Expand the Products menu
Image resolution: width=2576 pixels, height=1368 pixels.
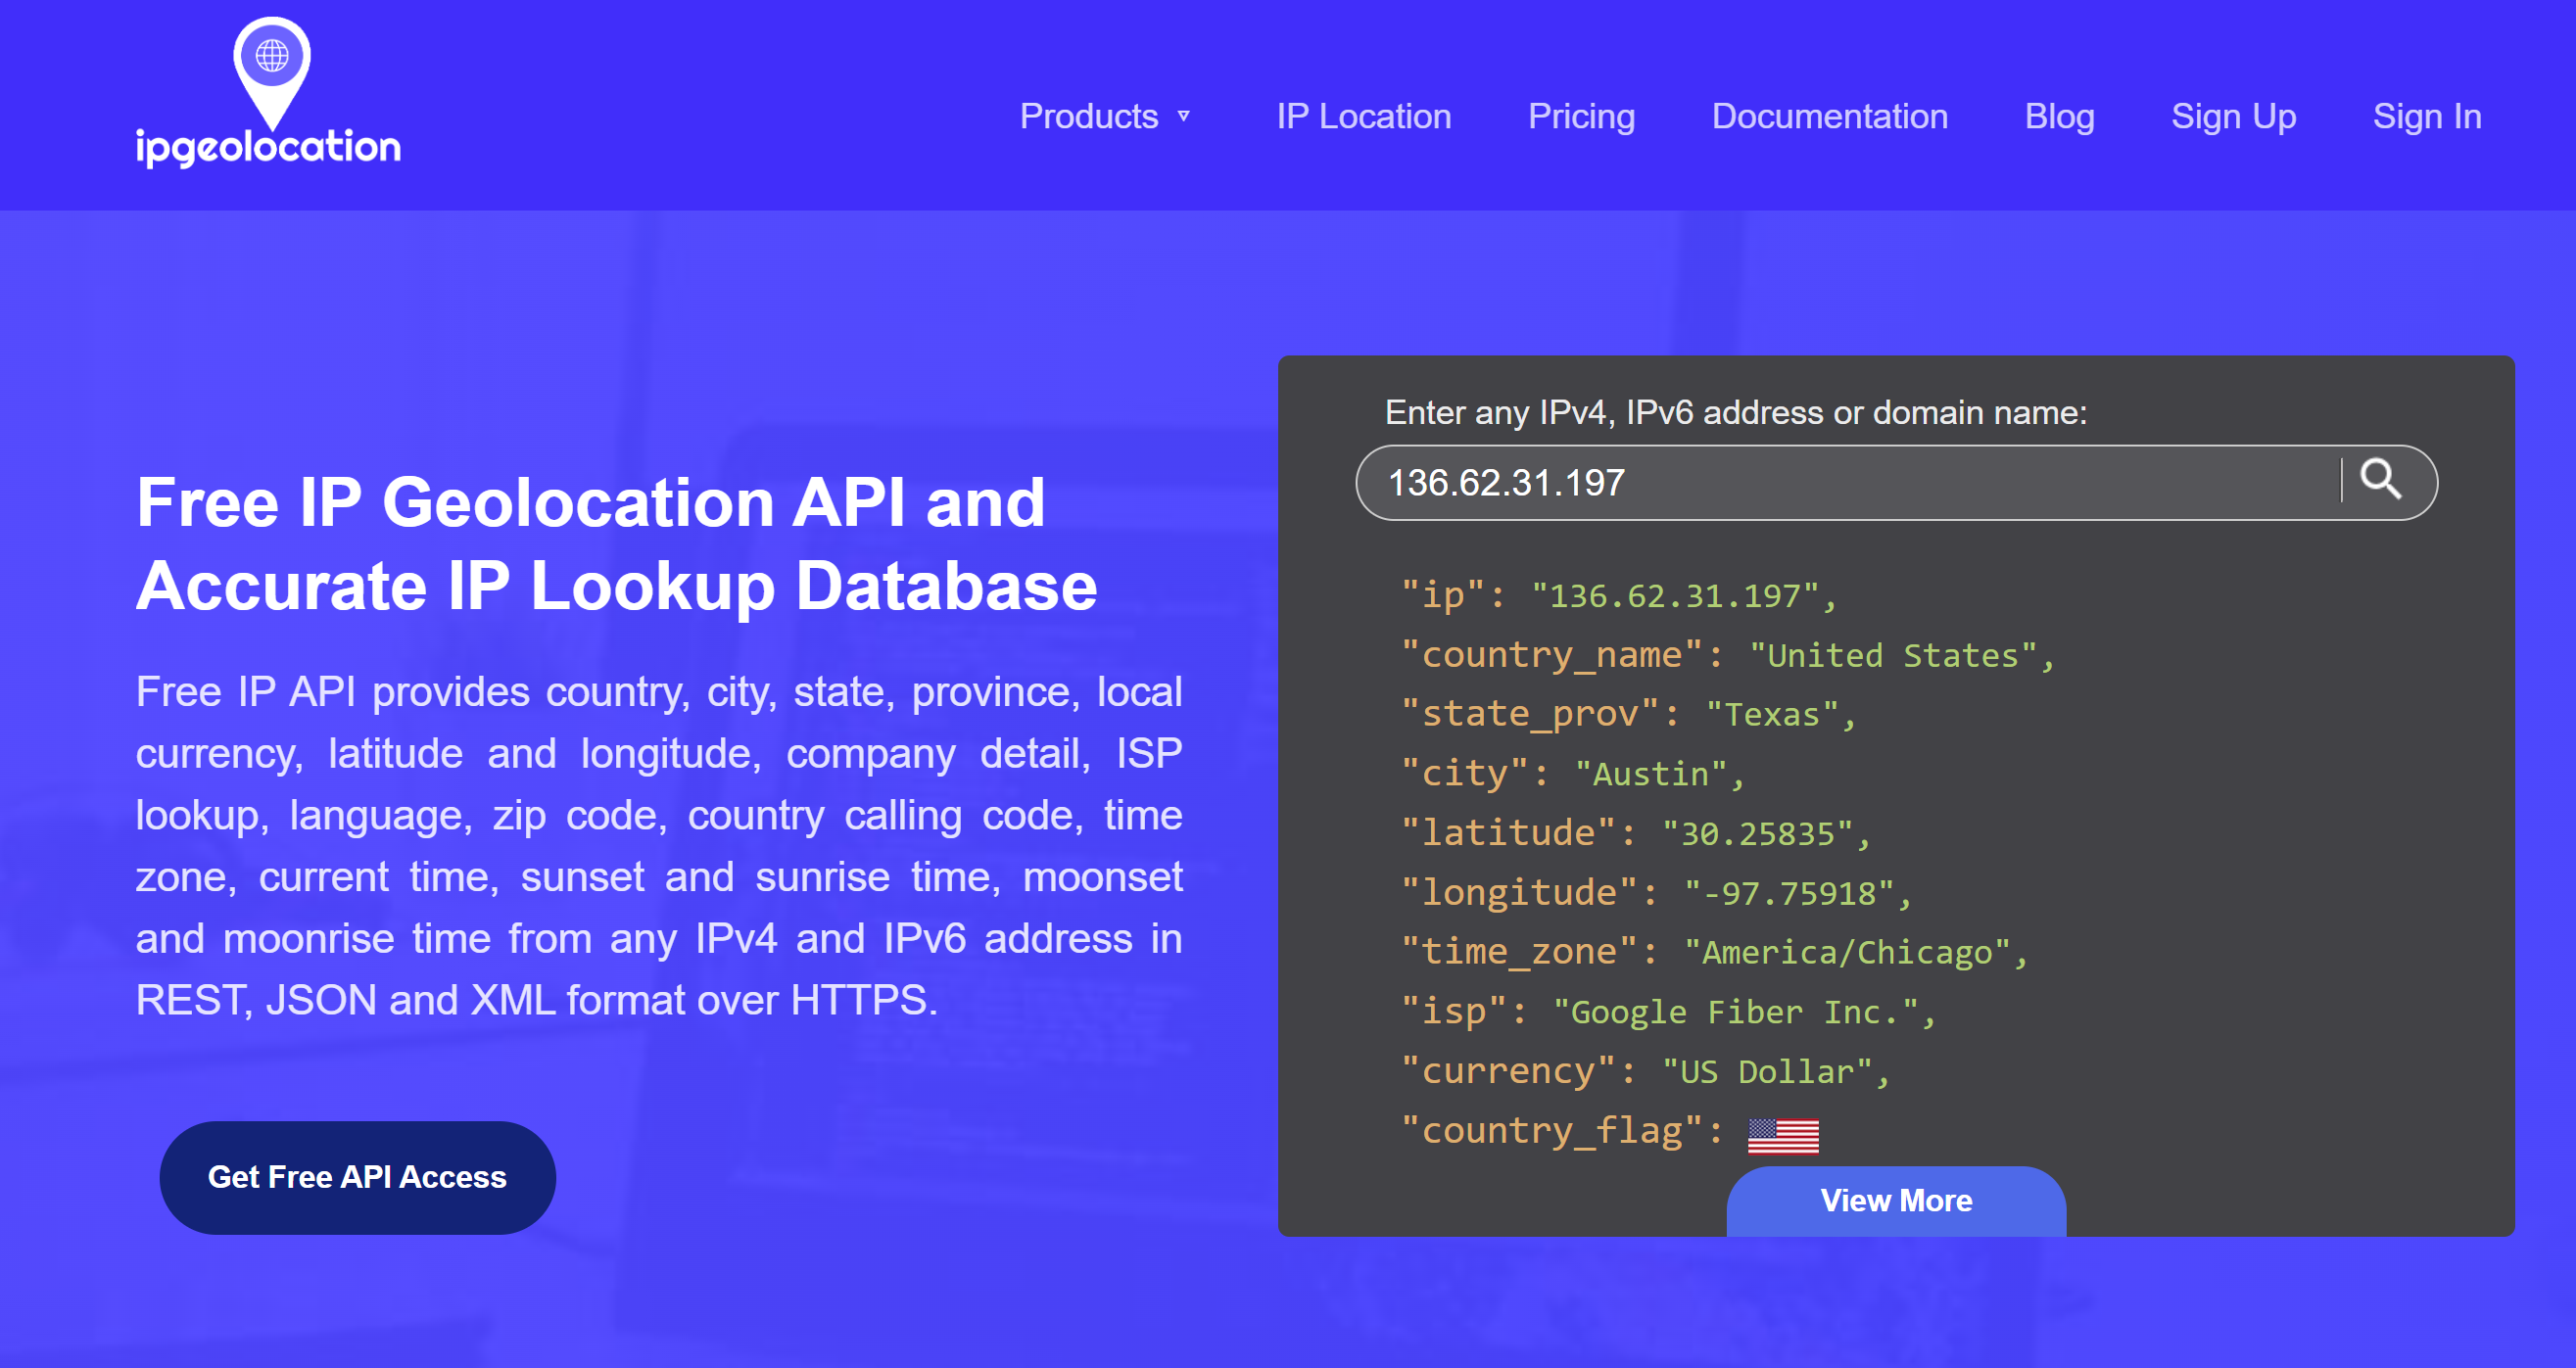coord(1090,117)
